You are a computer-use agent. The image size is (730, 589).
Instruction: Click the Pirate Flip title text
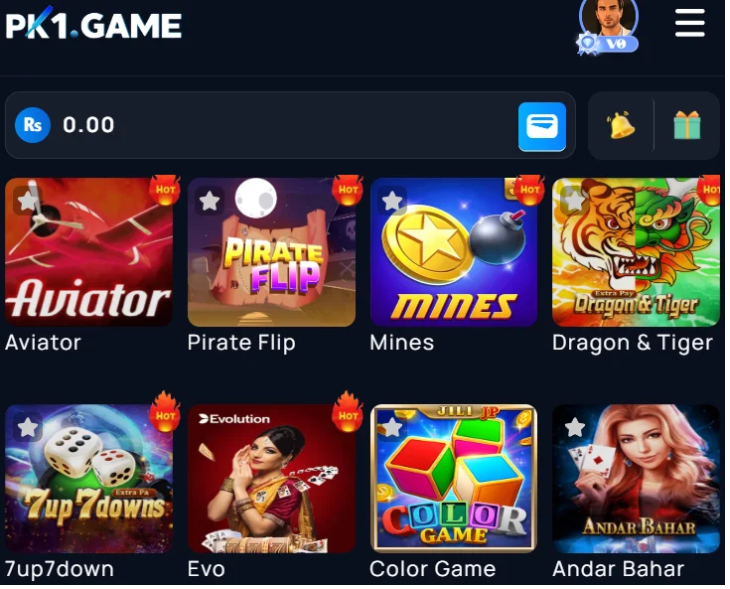tap(241, 343)
